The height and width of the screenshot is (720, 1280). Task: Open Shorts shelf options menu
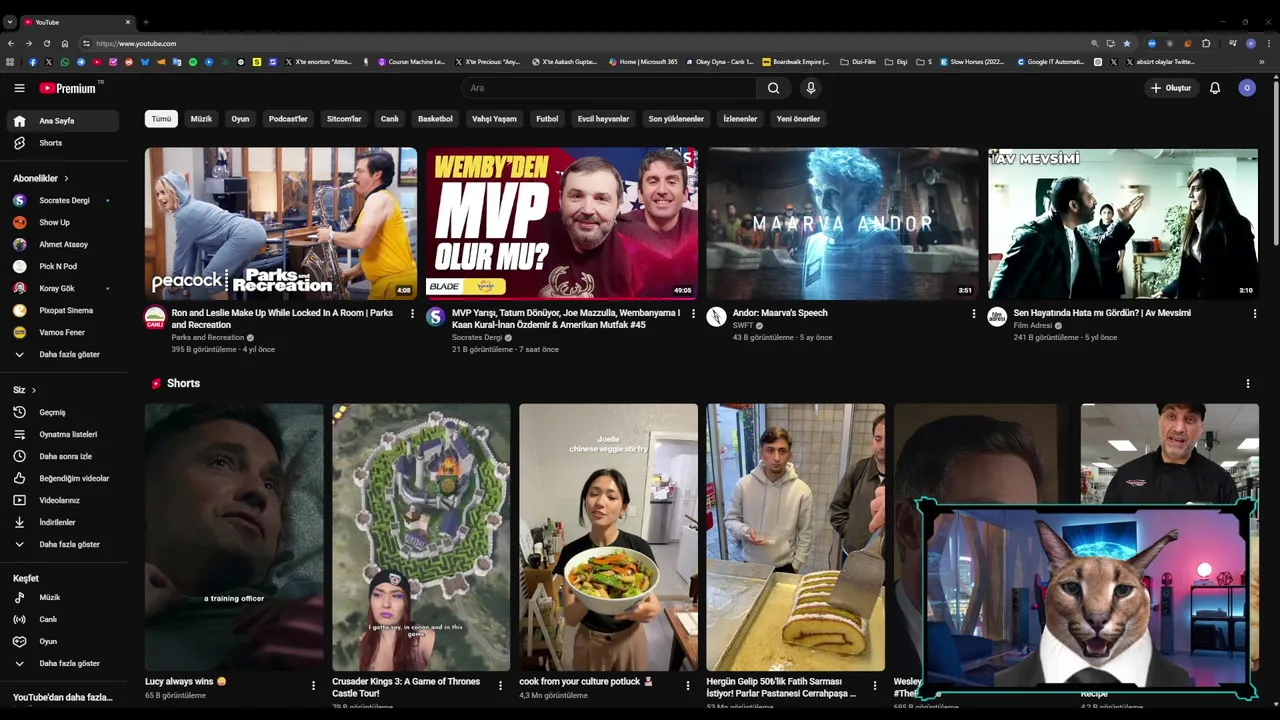1247,383
